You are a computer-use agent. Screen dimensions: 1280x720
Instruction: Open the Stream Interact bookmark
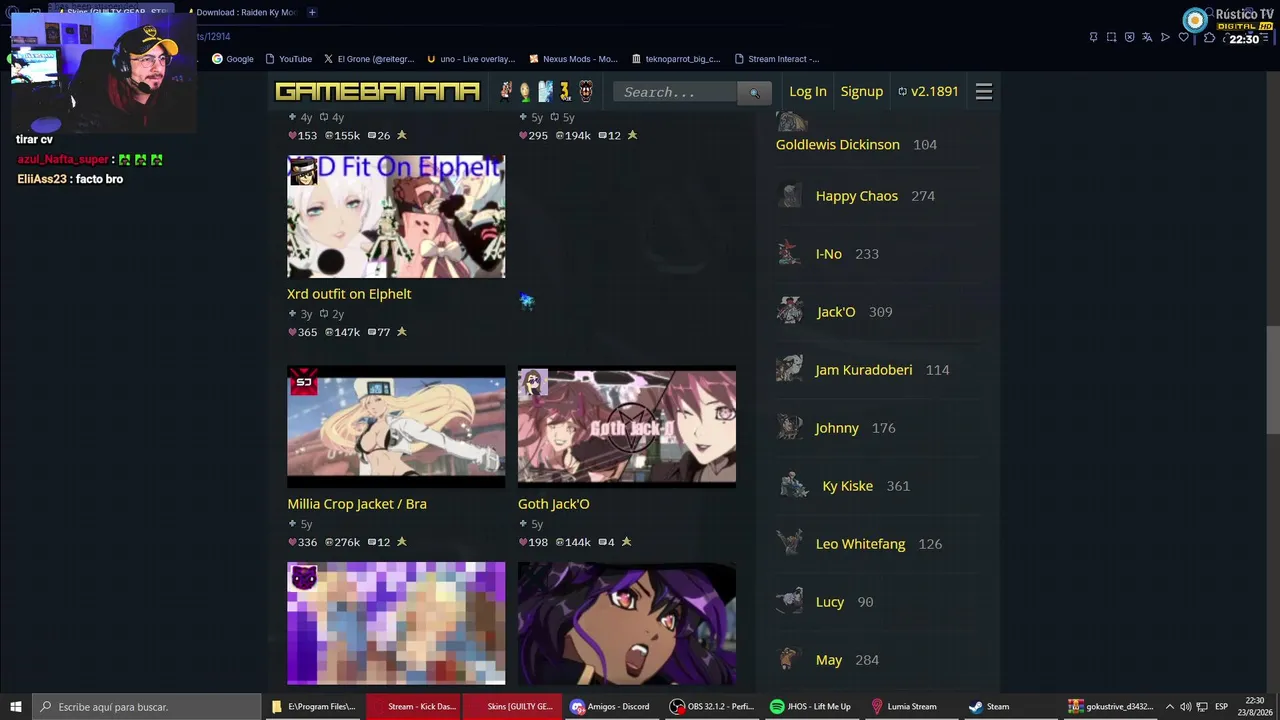pyautogui.click(x=777, y=59)
